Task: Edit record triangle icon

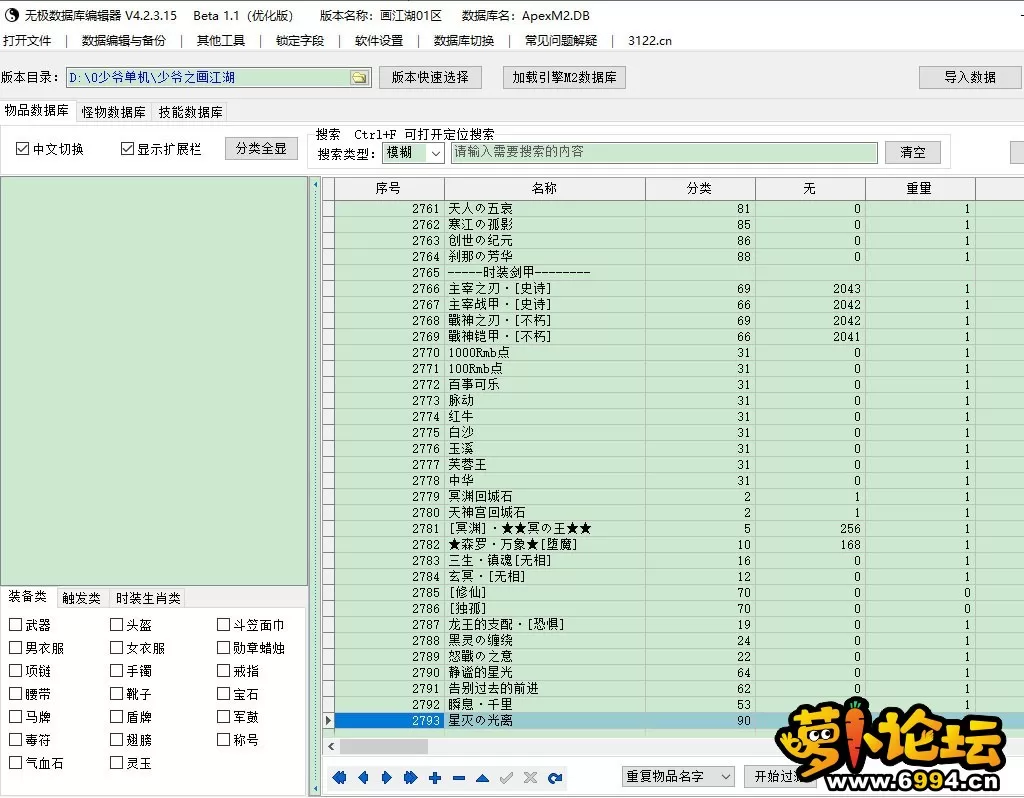Action: pyautogui.click(x=483, y=778)
